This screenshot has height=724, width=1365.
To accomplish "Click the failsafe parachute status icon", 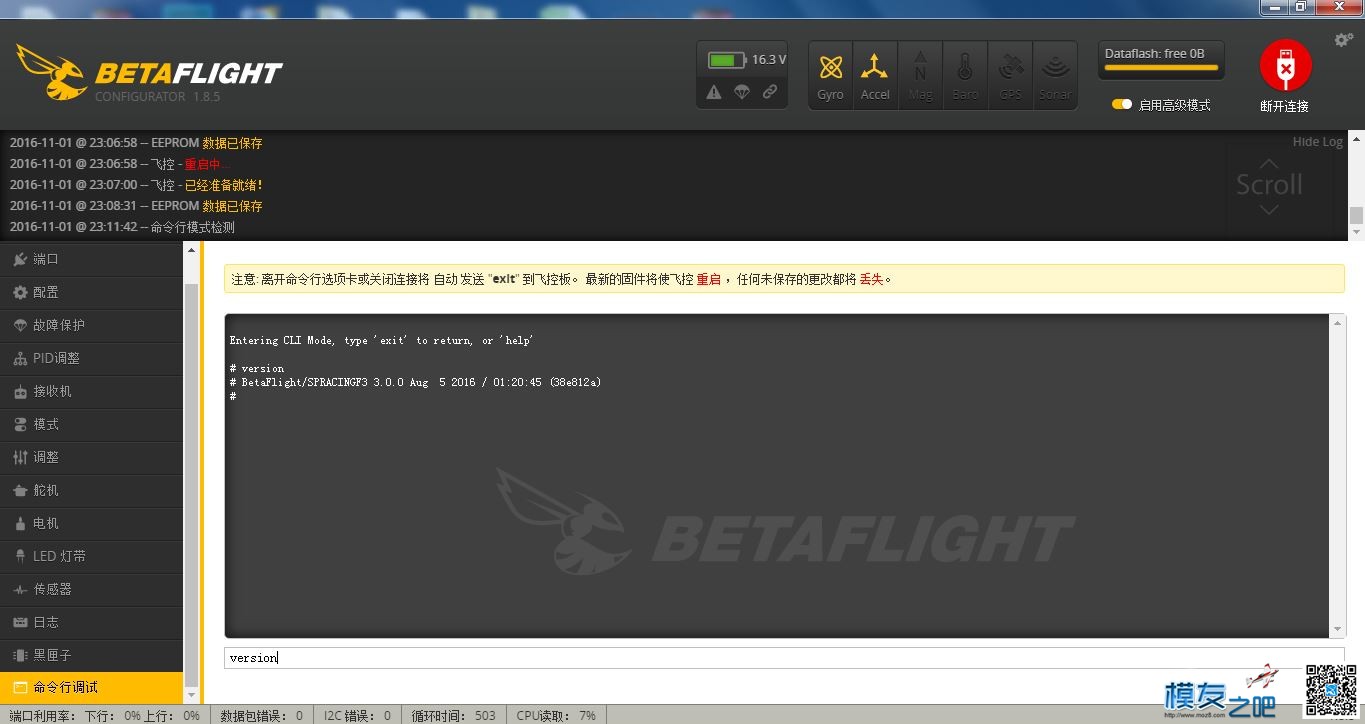I will tap(741, 92).
